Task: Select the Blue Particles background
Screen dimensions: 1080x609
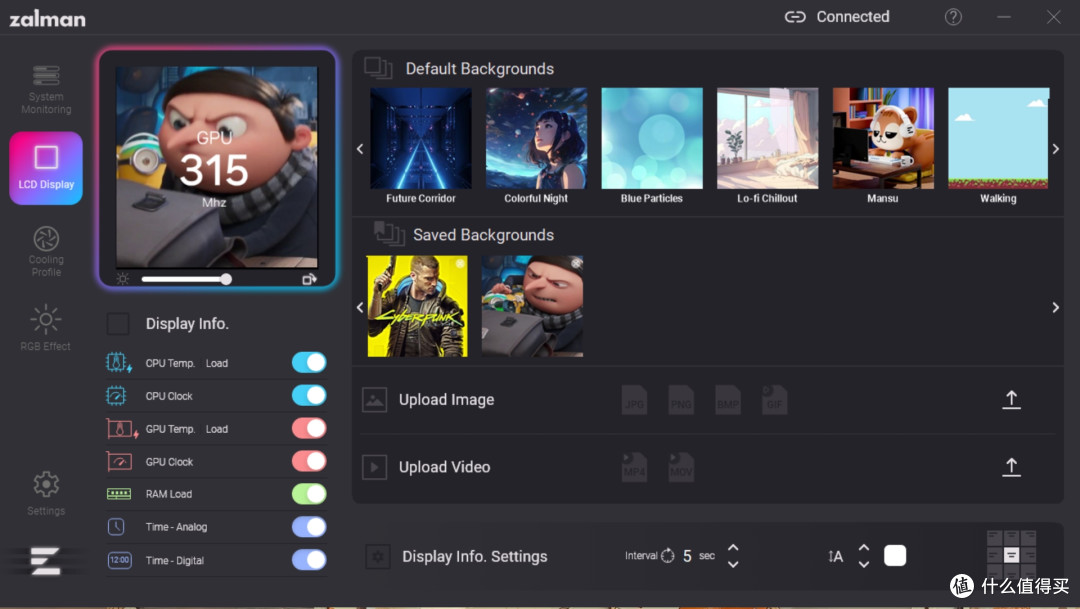Action: coord(652,138)
